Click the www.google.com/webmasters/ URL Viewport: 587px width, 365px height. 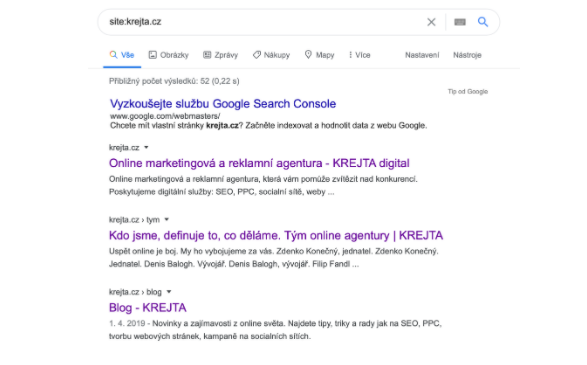pos(165,116)
